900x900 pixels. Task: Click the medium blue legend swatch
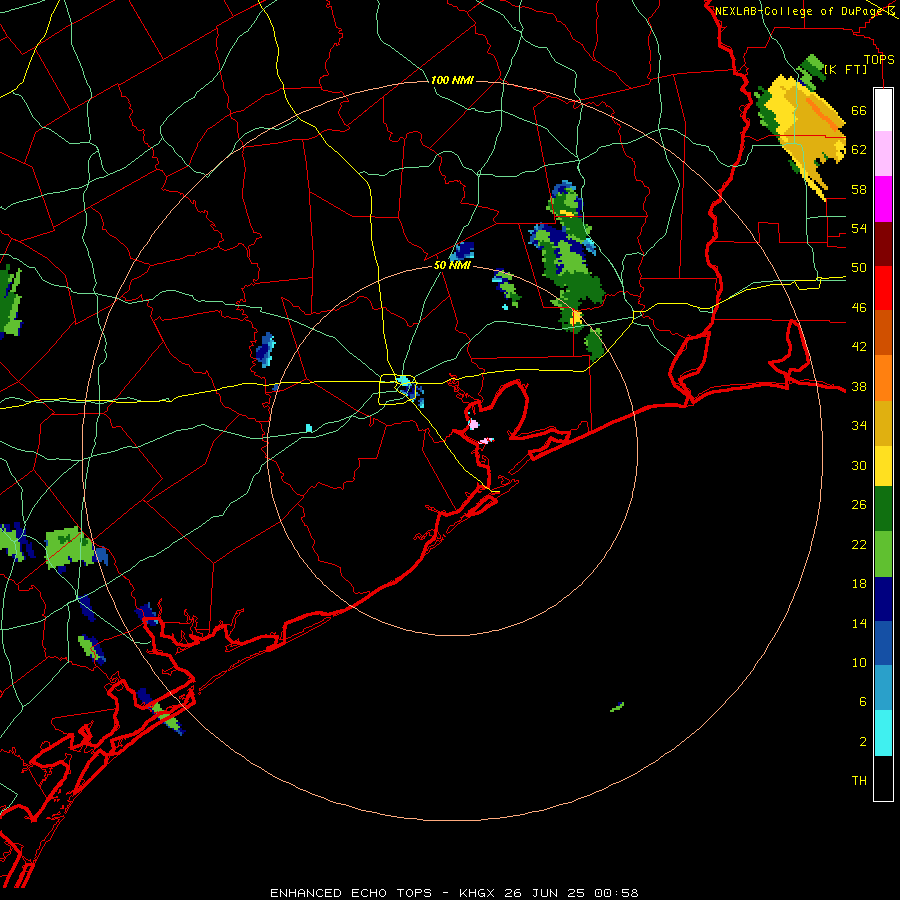click(x=883, y=643)
